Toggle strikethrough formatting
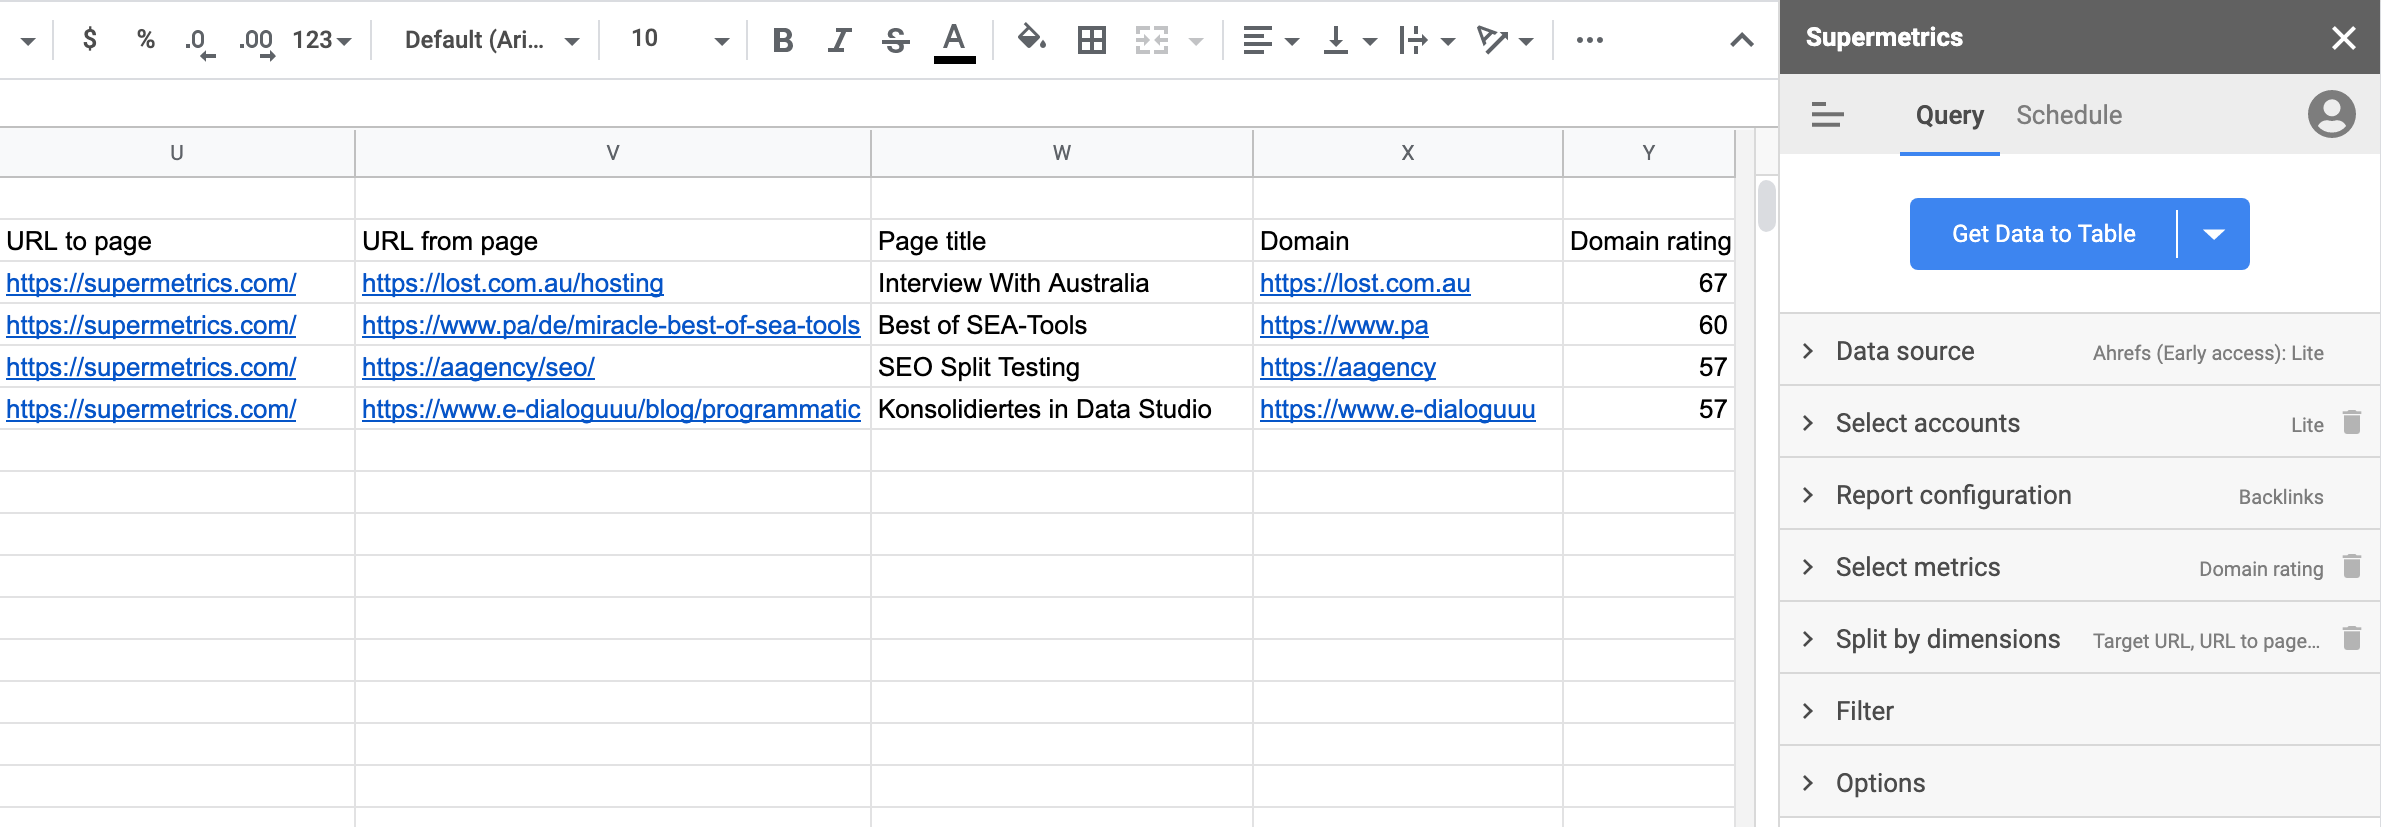This screenshot has height=827, width=2381. [x=896, y=40]
